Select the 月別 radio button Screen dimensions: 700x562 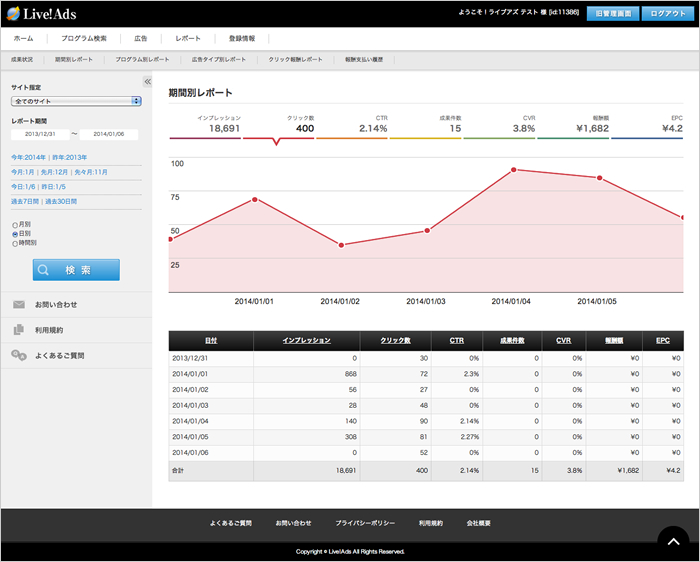[15, 225]
